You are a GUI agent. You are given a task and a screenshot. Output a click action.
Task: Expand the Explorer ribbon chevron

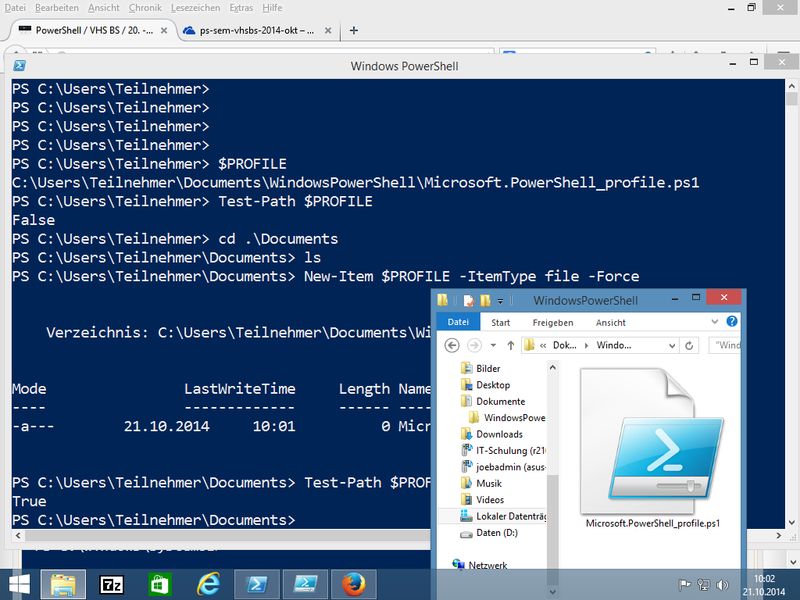point(715,321)
